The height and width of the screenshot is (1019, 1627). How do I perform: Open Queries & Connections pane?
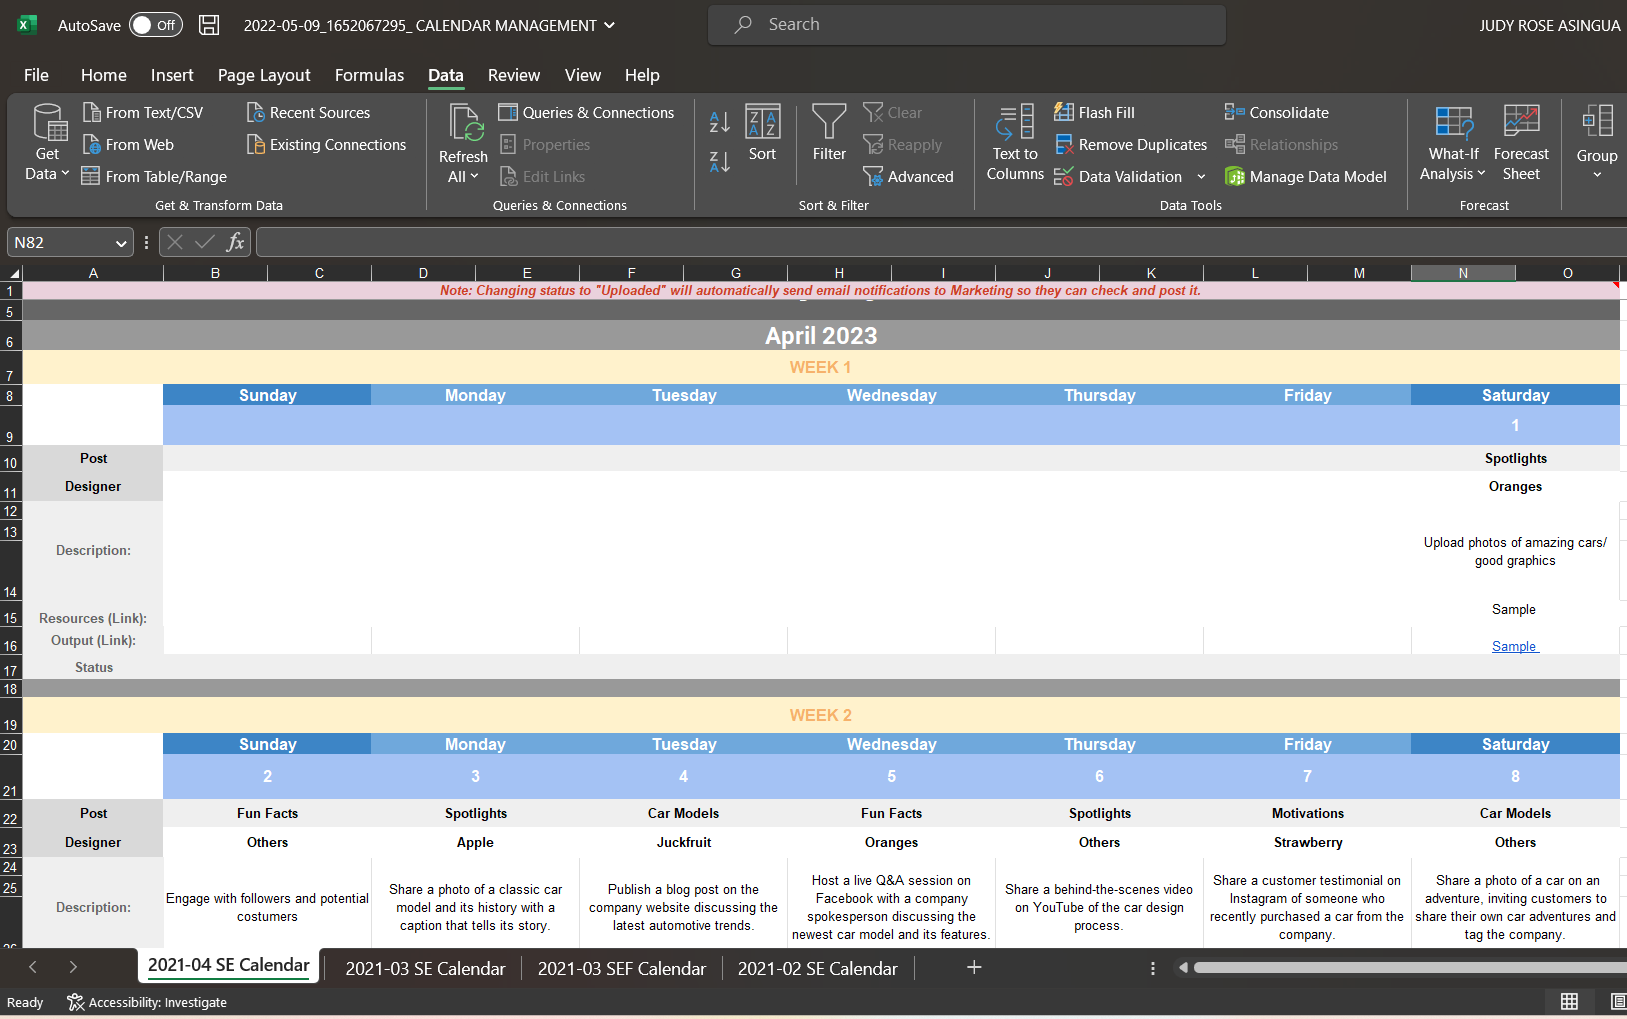[587, 112]
